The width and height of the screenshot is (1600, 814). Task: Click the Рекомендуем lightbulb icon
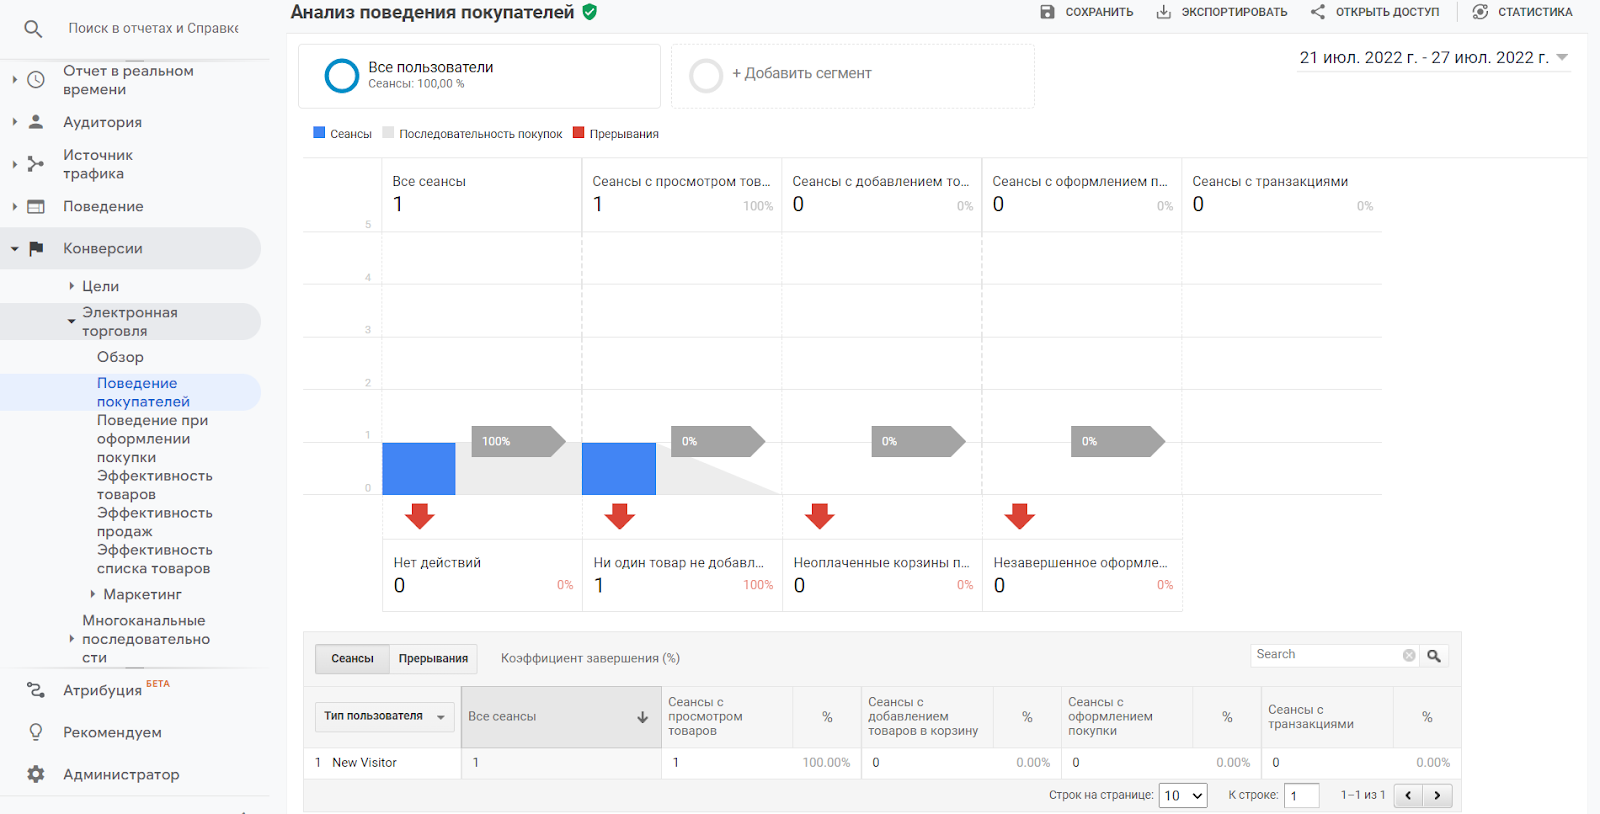pos(36,732)
